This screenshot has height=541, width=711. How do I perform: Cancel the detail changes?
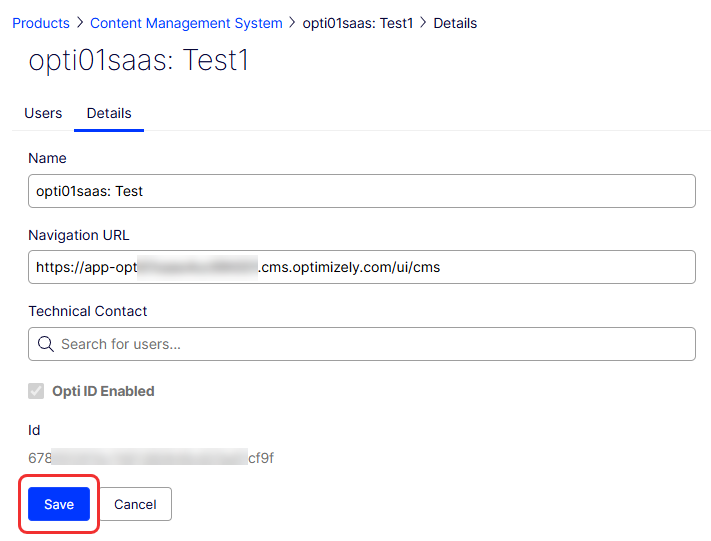[135, 504]
